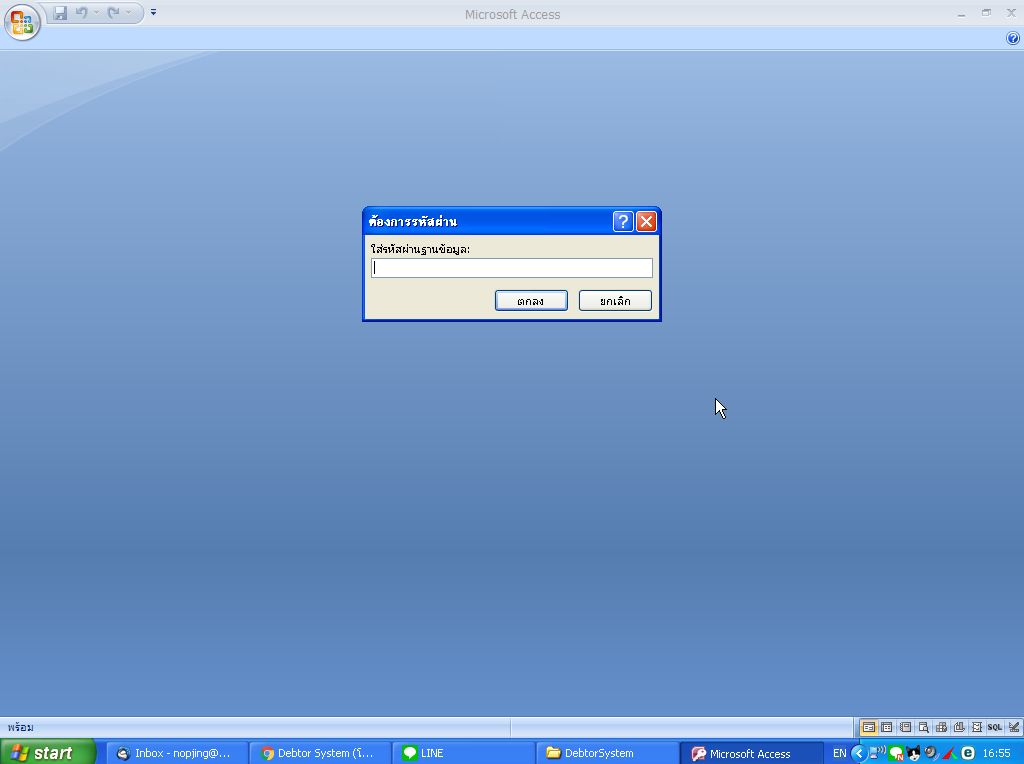Open the Office Button menu
Viewport: 1024px width, 764px height.
point(22,22)
